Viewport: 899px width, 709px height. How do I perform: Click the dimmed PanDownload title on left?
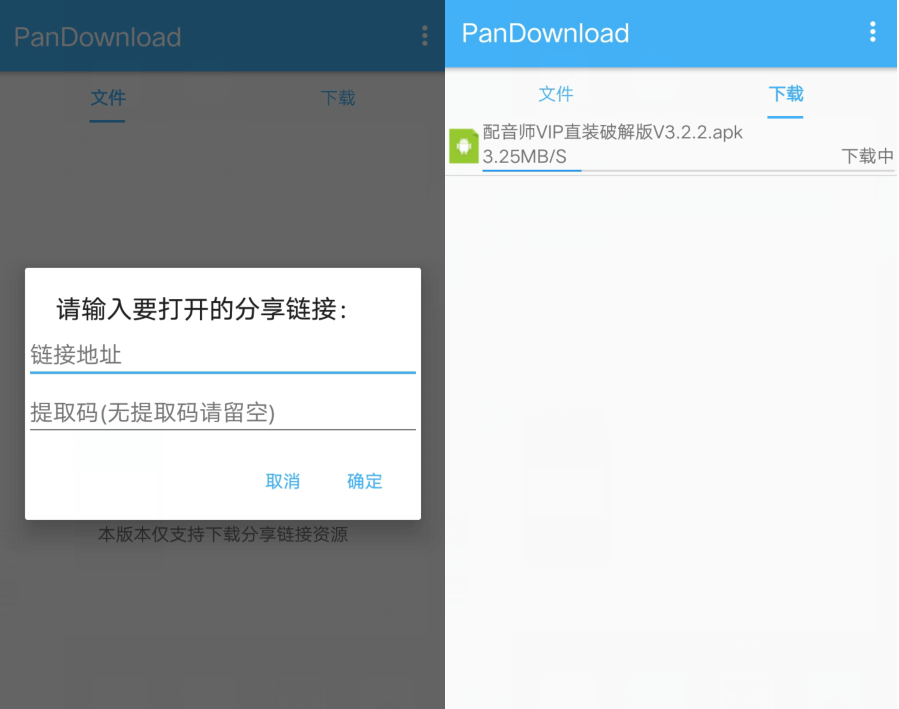[x=97, y=37]
